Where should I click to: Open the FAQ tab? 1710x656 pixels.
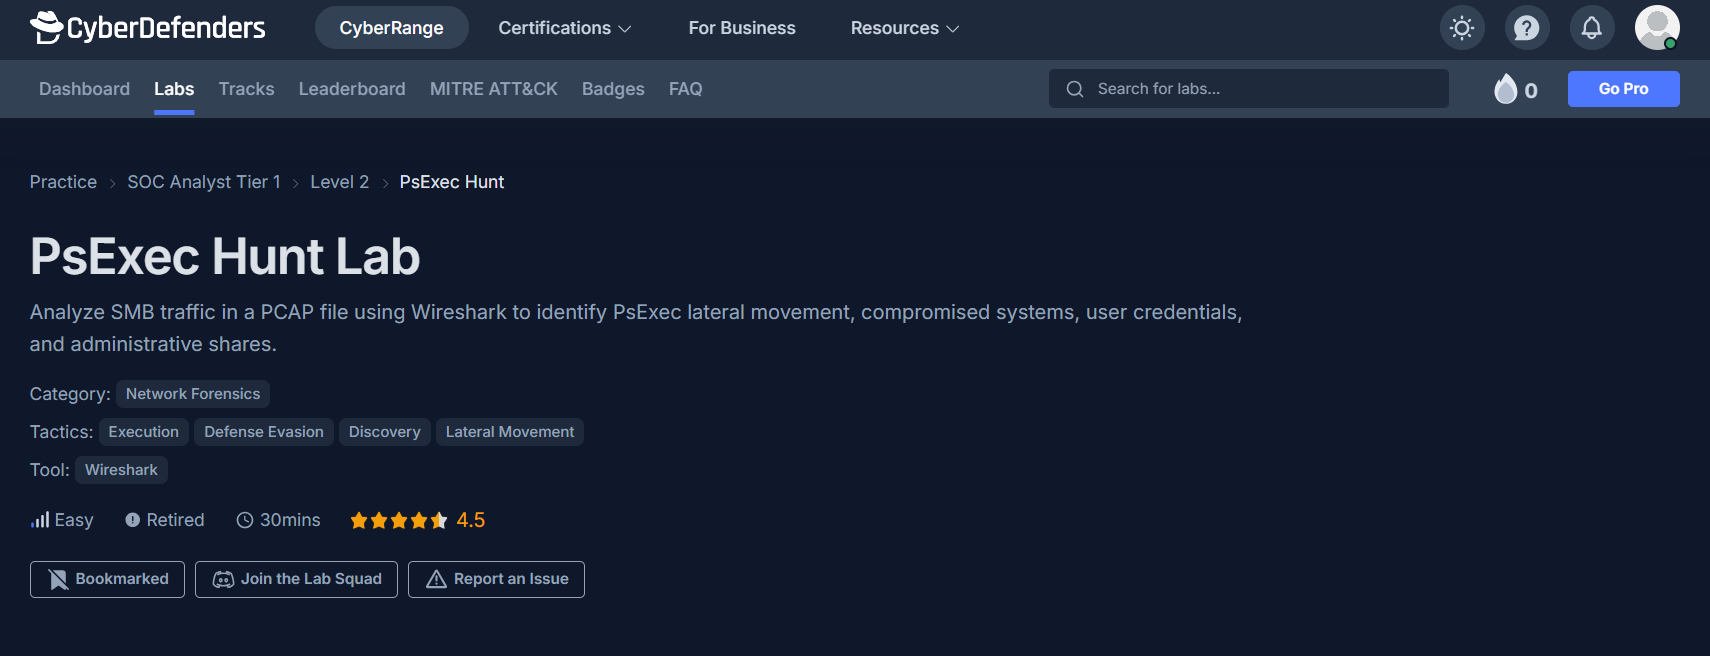click(x=686, y=89)
